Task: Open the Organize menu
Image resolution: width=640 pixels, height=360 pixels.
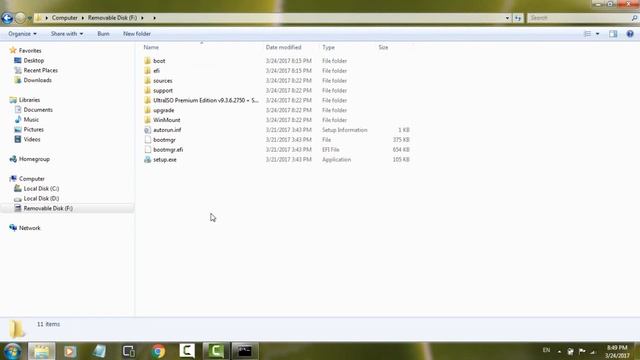Action: [22, 34]
